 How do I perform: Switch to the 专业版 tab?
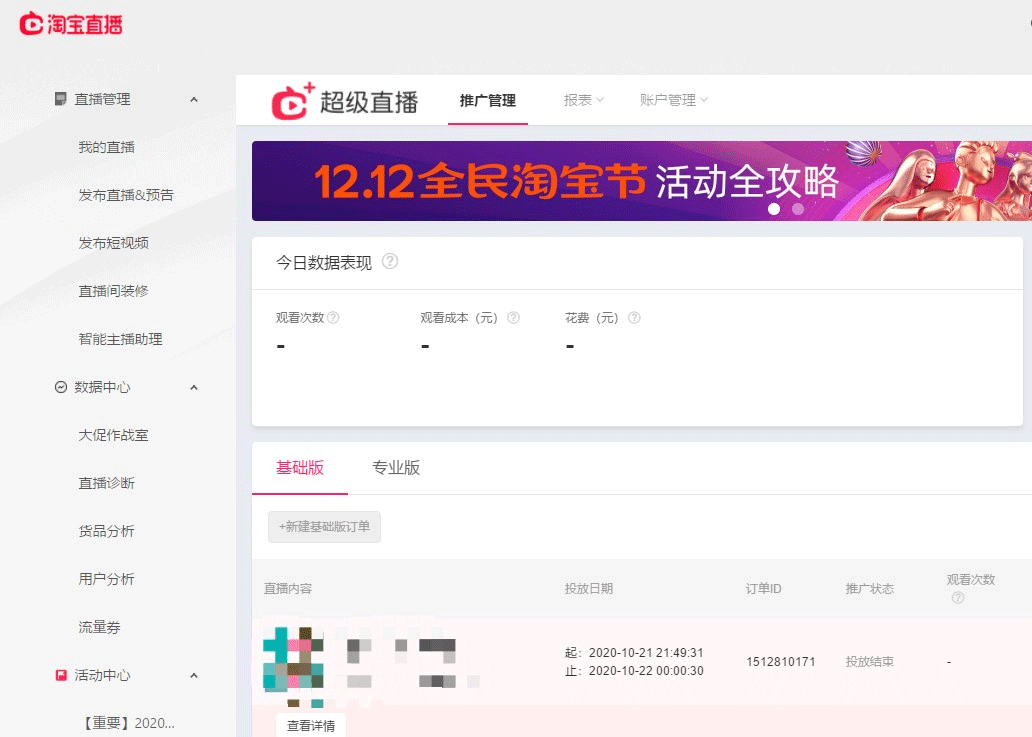(x=396, y=468)
